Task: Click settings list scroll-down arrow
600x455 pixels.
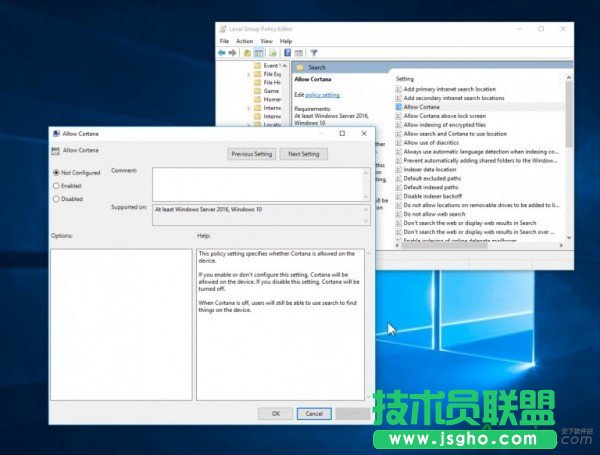Action: [569, 237]
